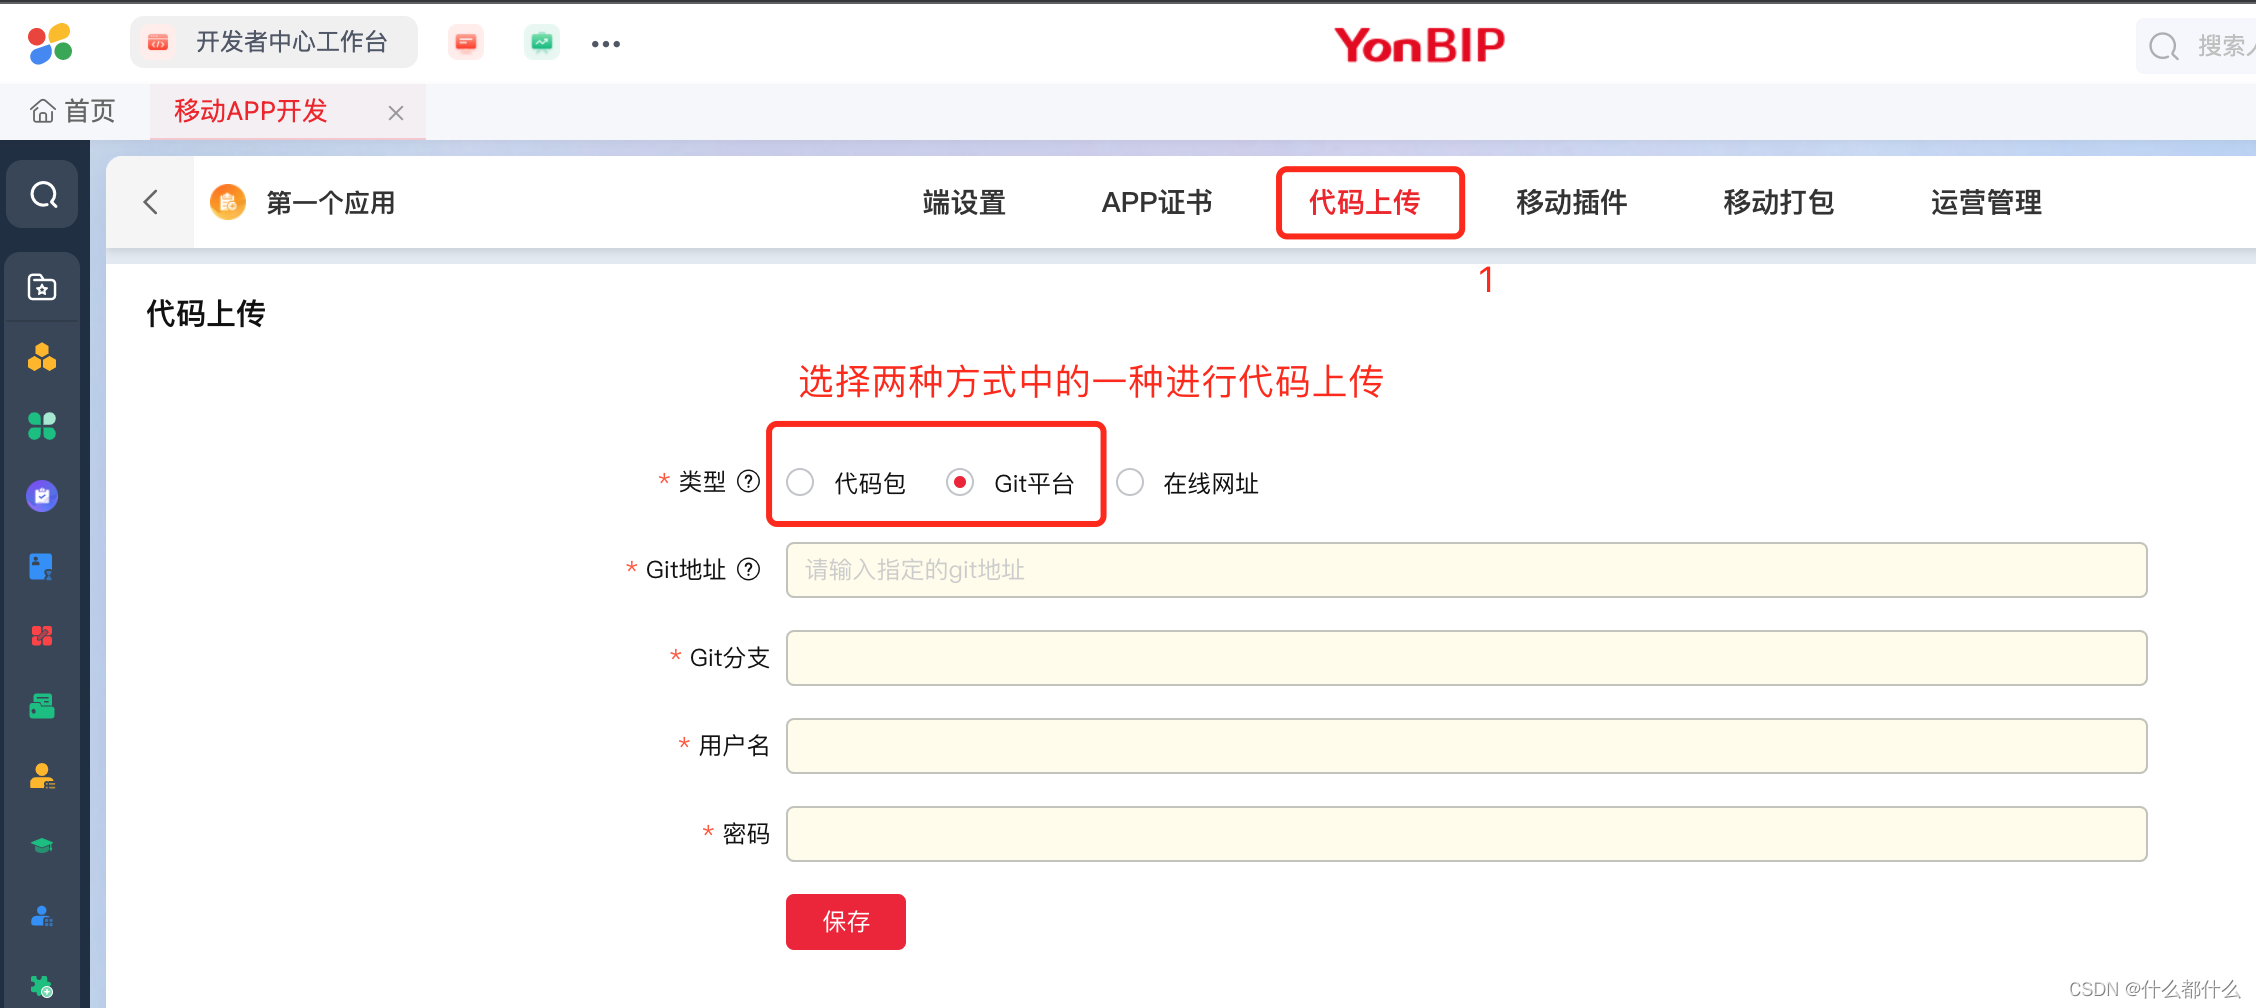Screen dimensions: 2256x1008
Task: Open the yellow user list icon in sidebar
Action: (42, 776)
